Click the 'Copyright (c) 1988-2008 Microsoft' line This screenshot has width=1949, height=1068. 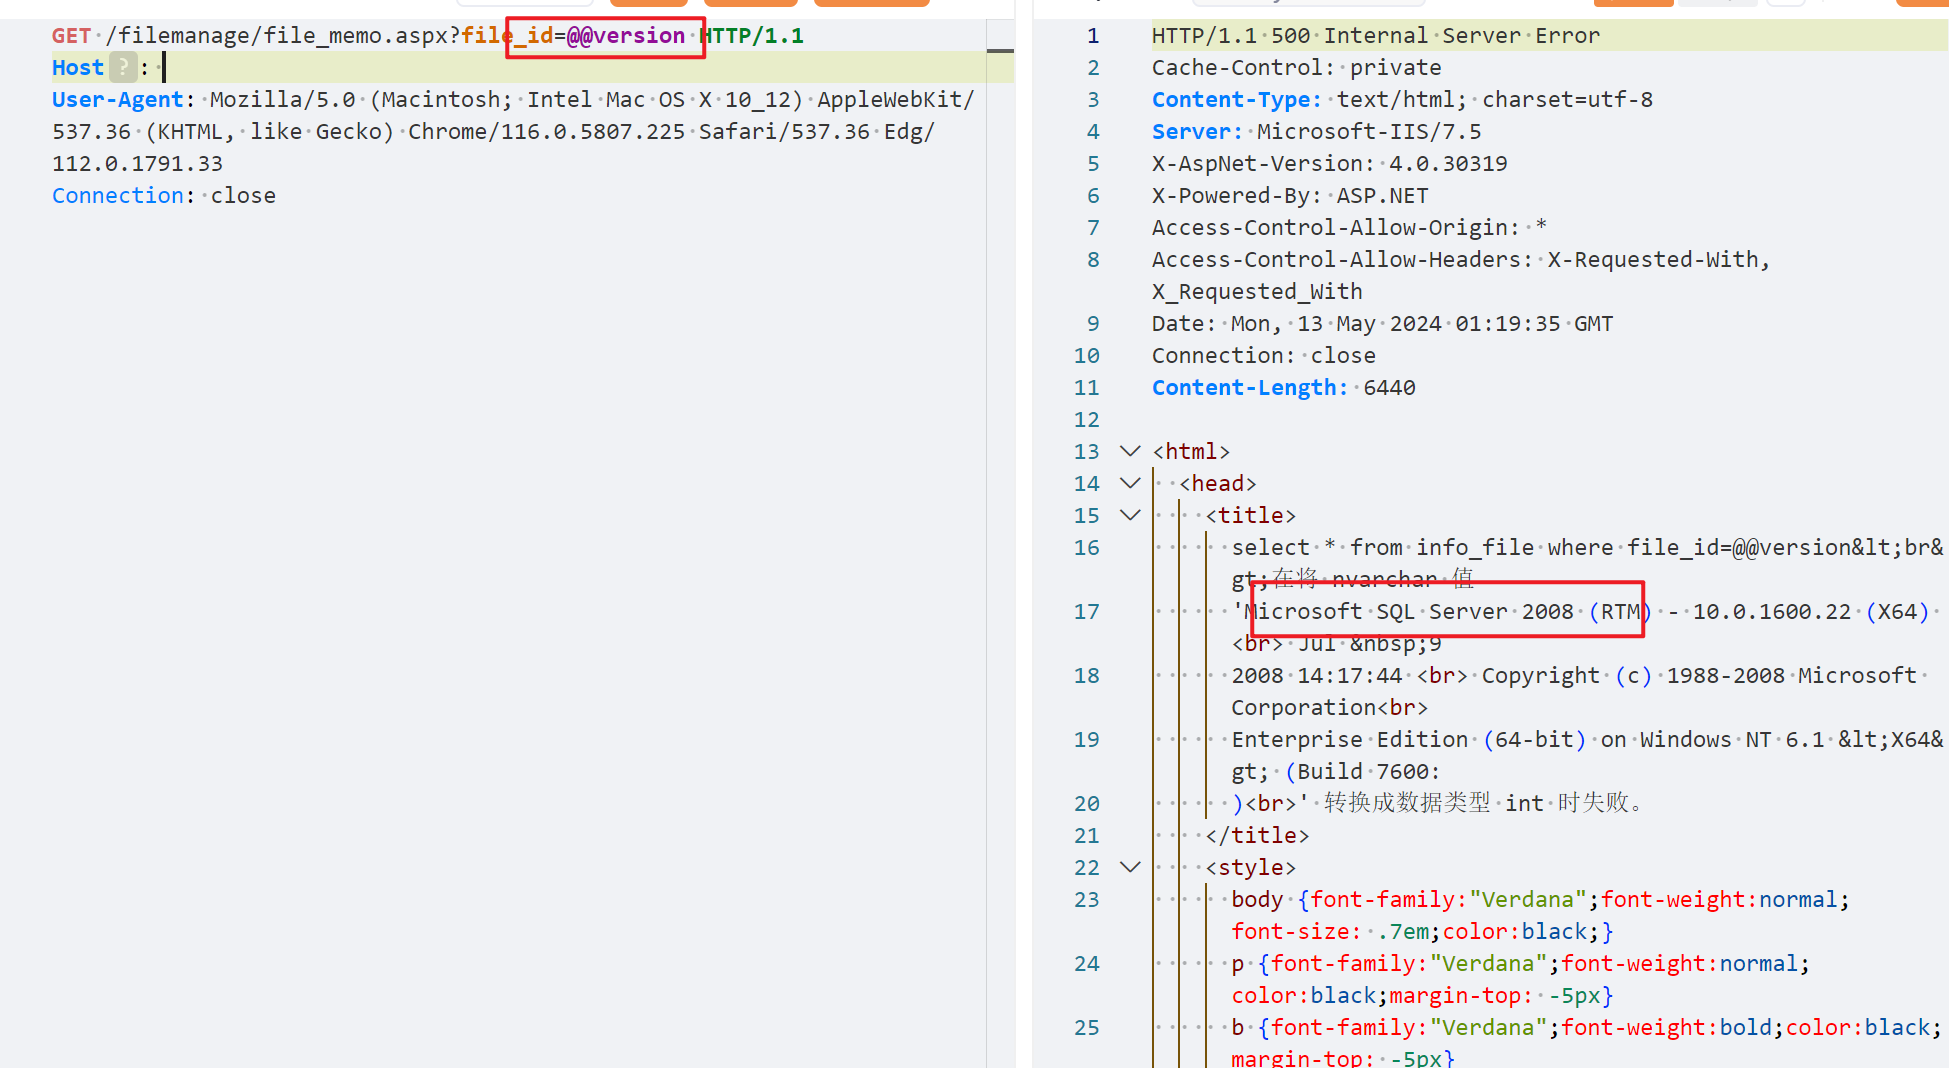click(x=1700, y=676)
